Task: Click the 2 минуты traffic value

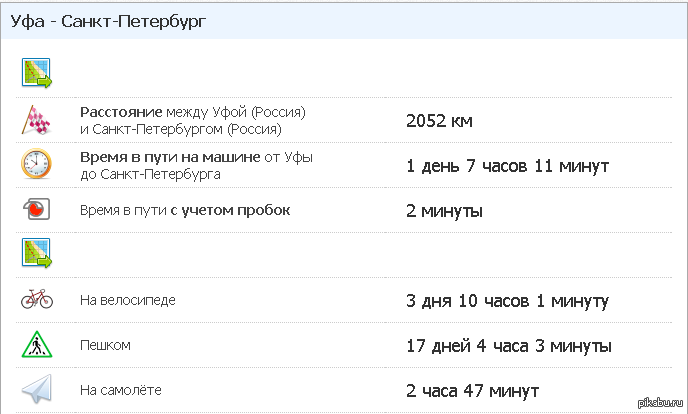Action: coord(445,211)
